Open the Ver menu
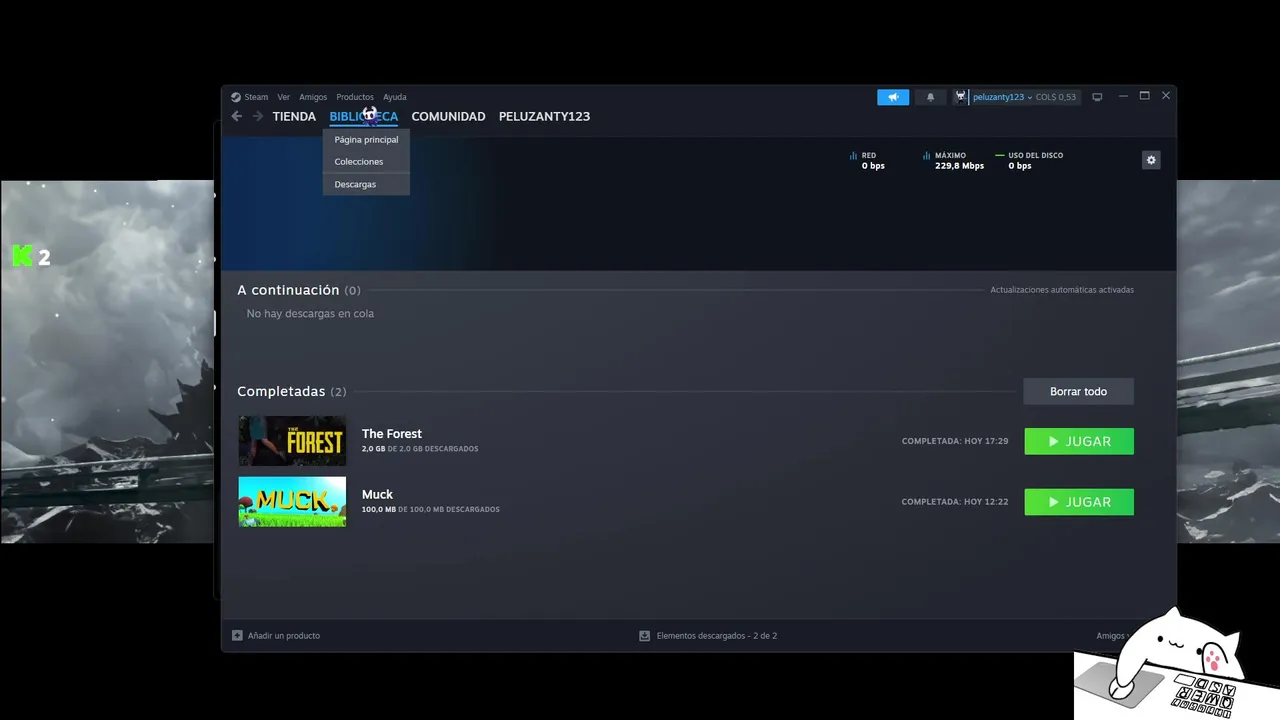 pyautogui.click(x=284, y=97)
